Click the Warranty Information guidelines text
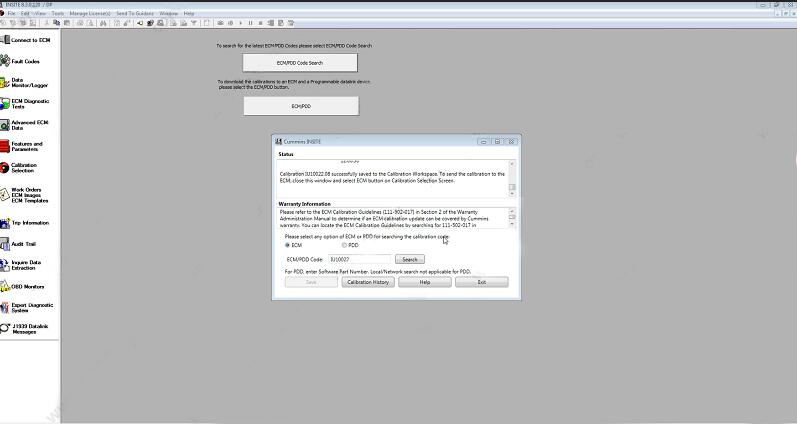Image resolution: width=797 pixels, height=424 pixels. point(384,218)
